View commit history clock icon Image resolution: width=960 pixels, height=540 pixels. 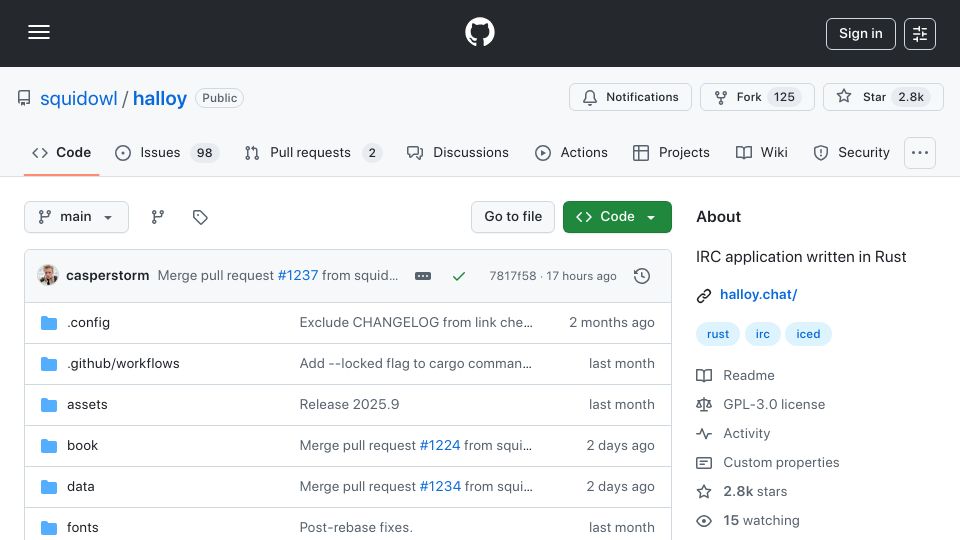(x=642, y=276)
